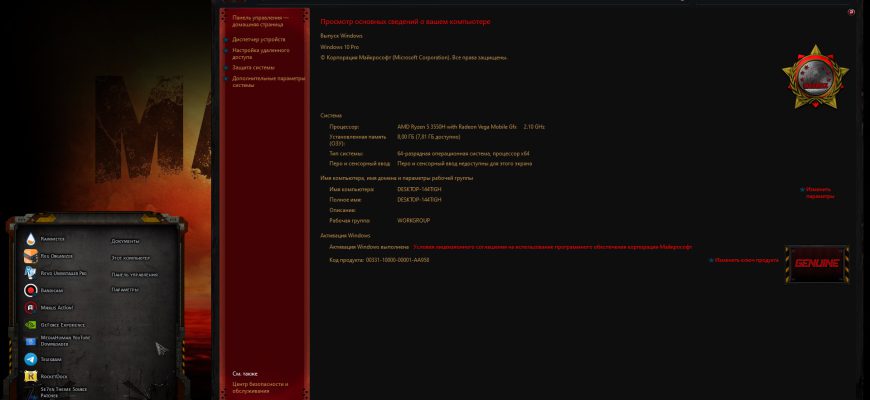
Task: Launch Telegram from the start menu
Action: pos(31,359)
